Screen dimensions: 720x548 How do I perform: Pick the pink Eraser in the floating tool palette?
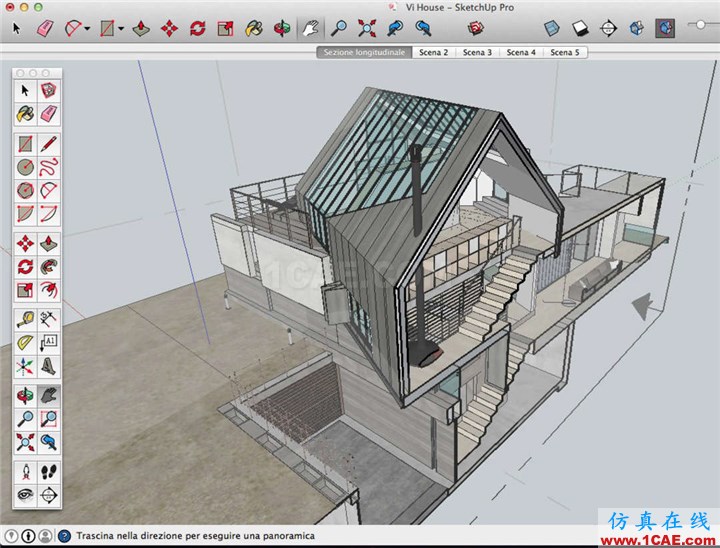pyautogui.click(x=49, y=114)
